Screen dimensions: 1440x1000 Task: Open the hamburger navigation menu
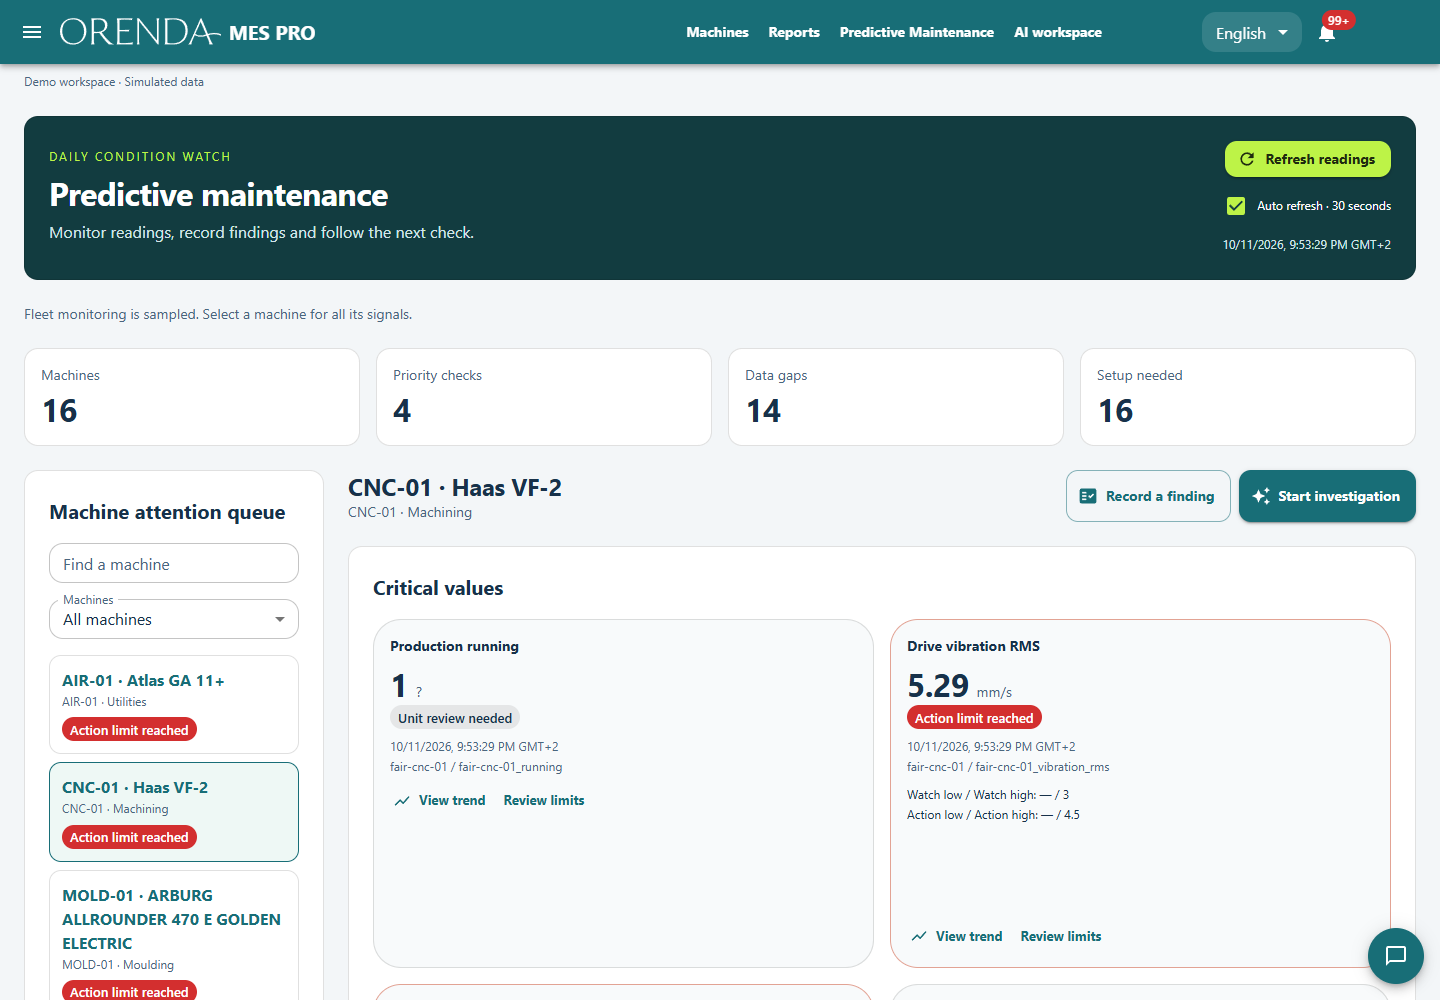(32, 32)
